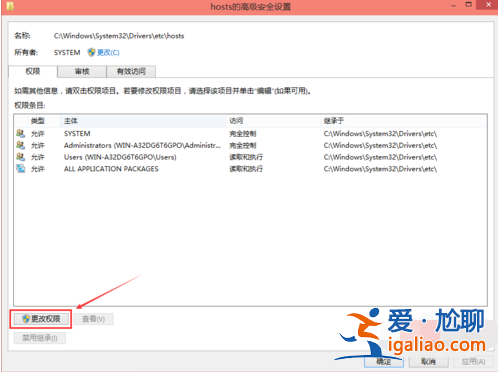
Task: Switch to the 权限 tab
Action: (x=33, y=71)
